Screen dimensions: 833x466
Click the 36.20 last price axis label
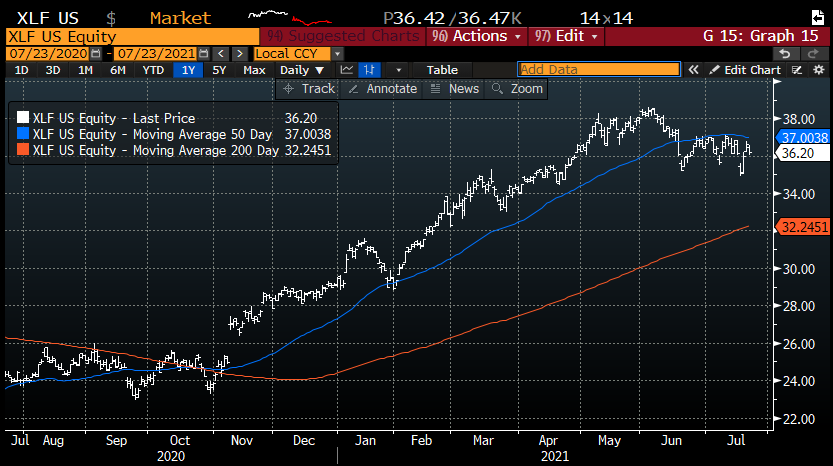[803, 154]
